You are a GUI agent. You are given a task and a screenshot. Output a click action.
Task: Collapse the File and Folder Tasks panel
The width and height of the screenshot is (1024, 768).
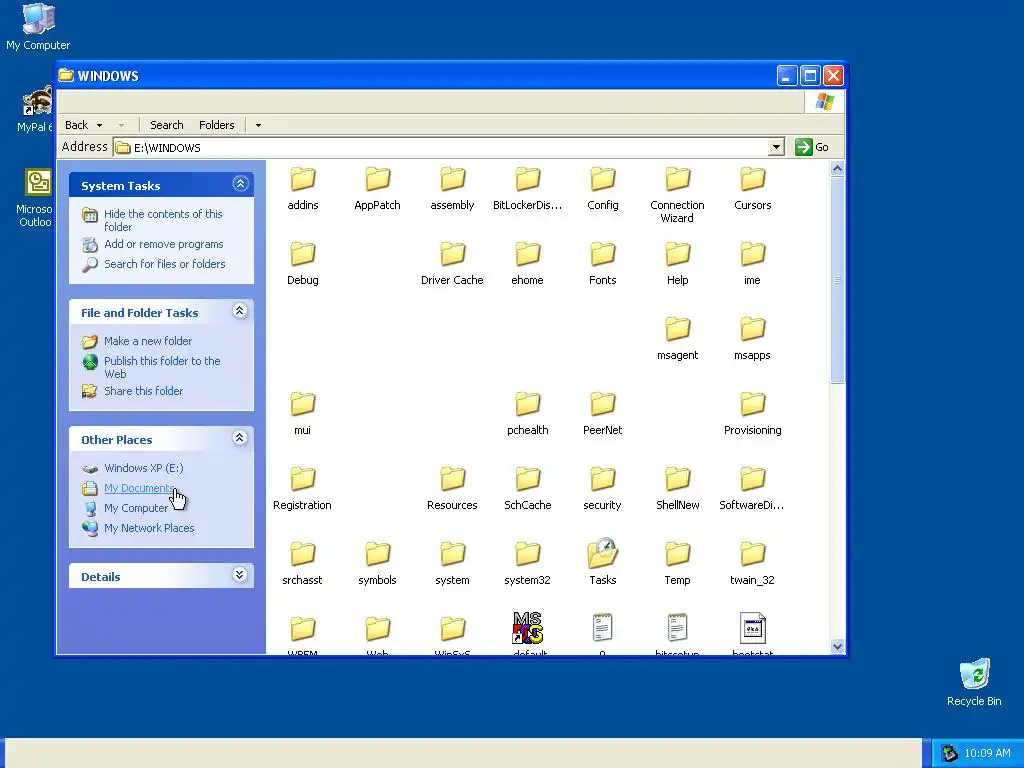[x=240, y=310]
